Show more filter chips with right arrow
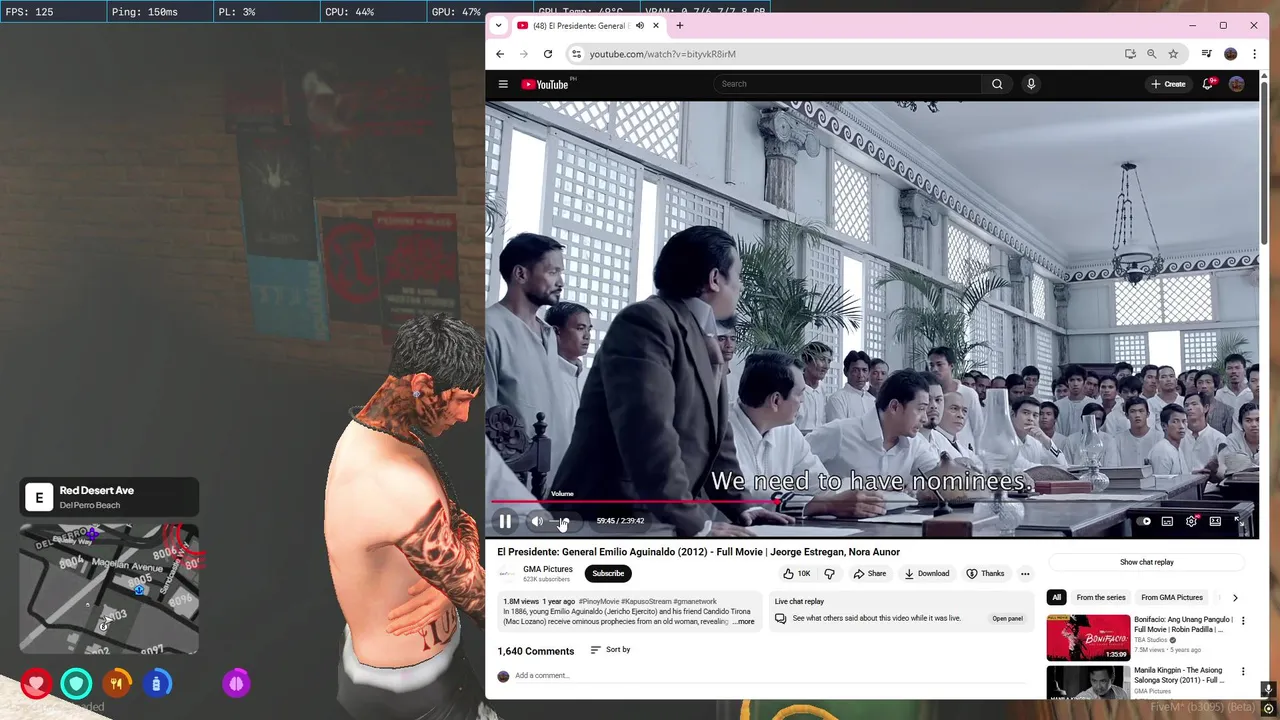Screen dimensions: 1280x720 [x=1235, y=597]
